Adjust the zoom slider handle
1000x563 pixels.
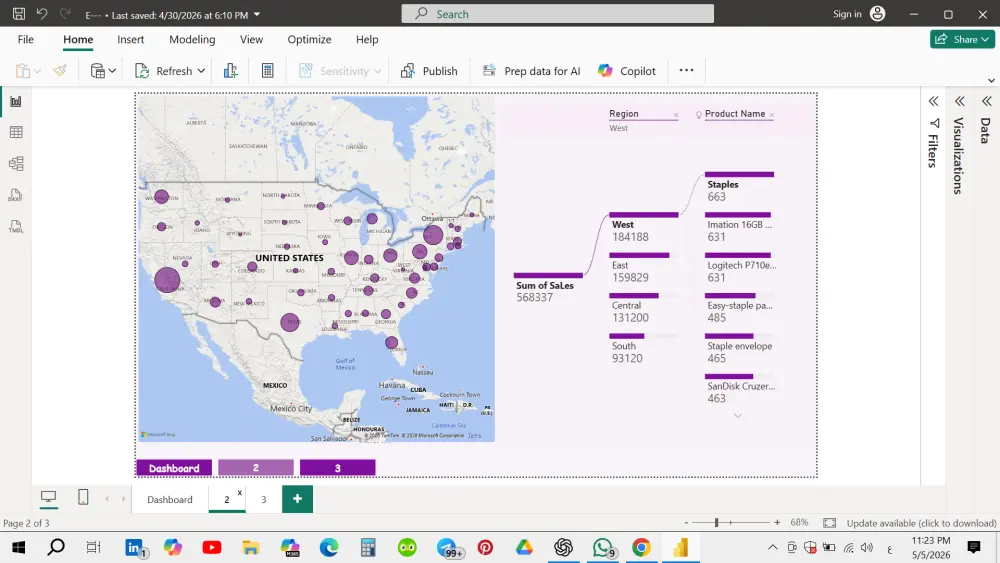tap(717, 523)
